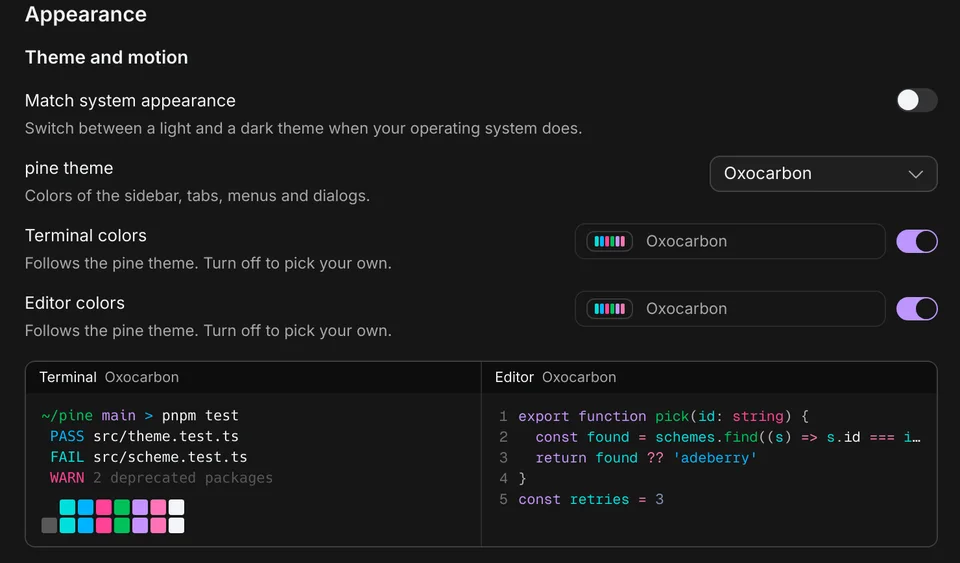Screen dimensions: 960x563
Task: Turn off the Terminal colors follow-theme toggle
Action: click(x=917, y=241)
